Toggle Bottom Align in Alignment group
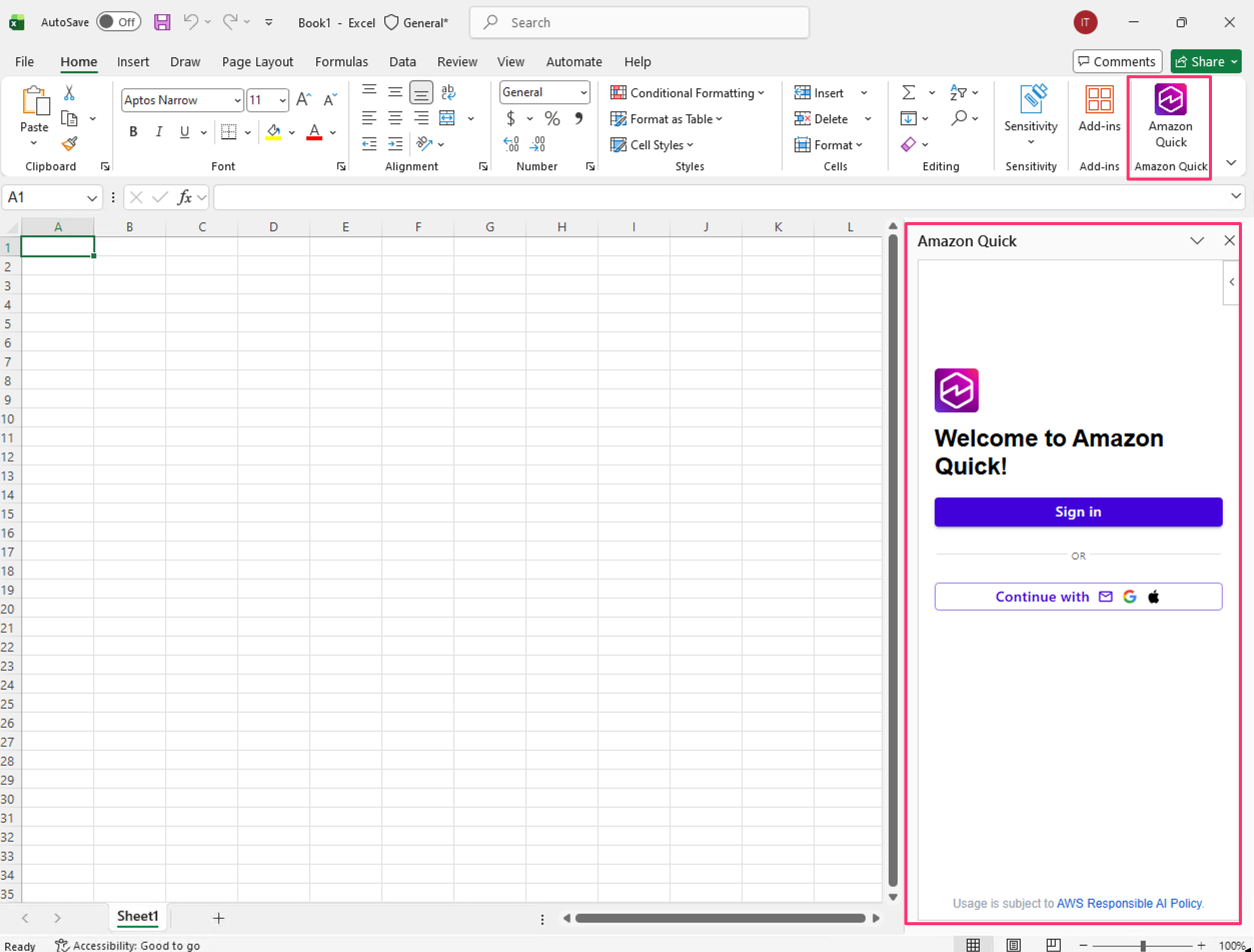1254x952 pixels. click(421, 93)
